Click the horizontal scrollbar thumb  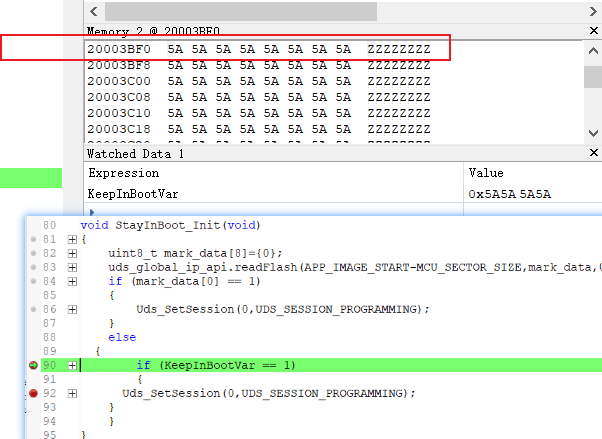[x=241, y=12]
